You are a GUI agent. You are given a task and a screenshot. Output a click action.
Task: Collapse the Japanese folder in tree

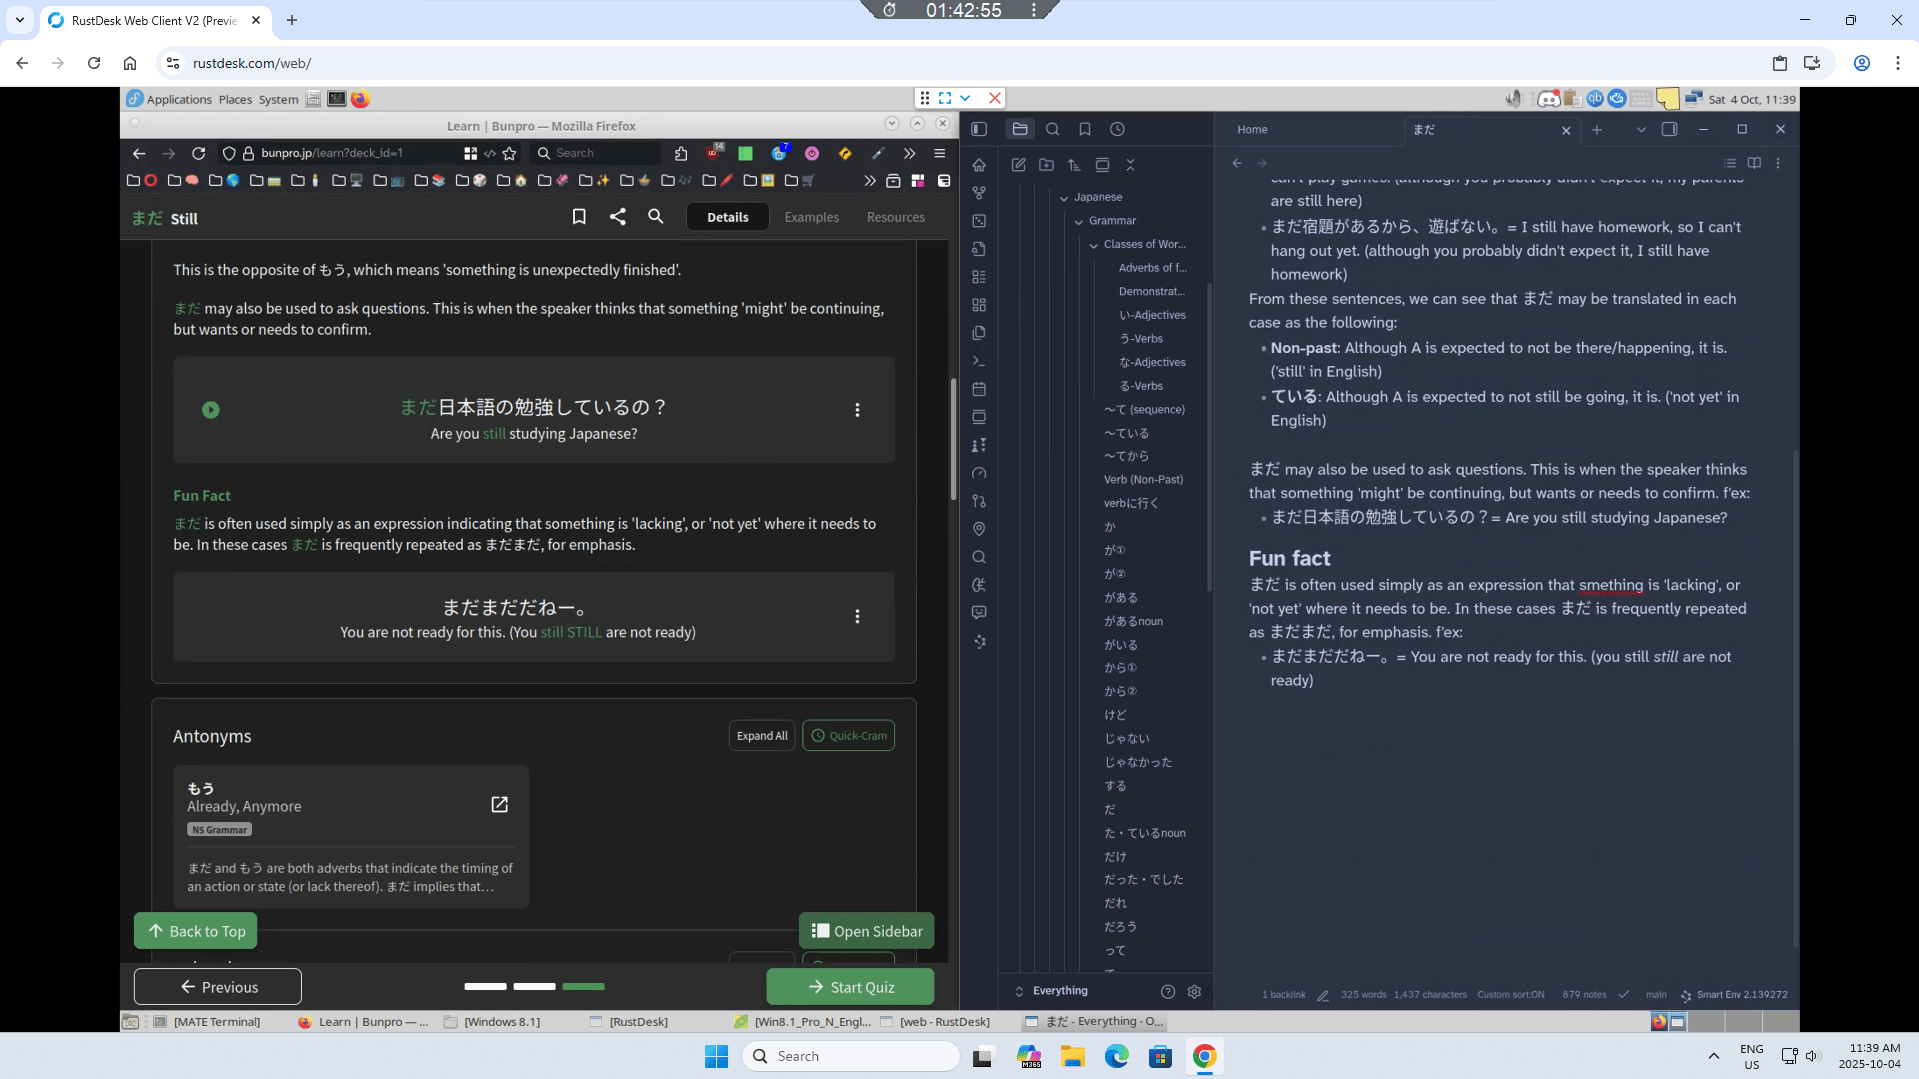coord(1064,198)
